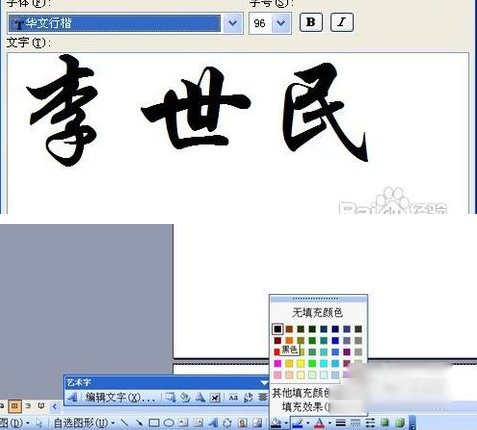The width and height of the screenshot is (477, 430).
Task: Pick the yellow swatch in fourth row
Action: tap(301, 363)
